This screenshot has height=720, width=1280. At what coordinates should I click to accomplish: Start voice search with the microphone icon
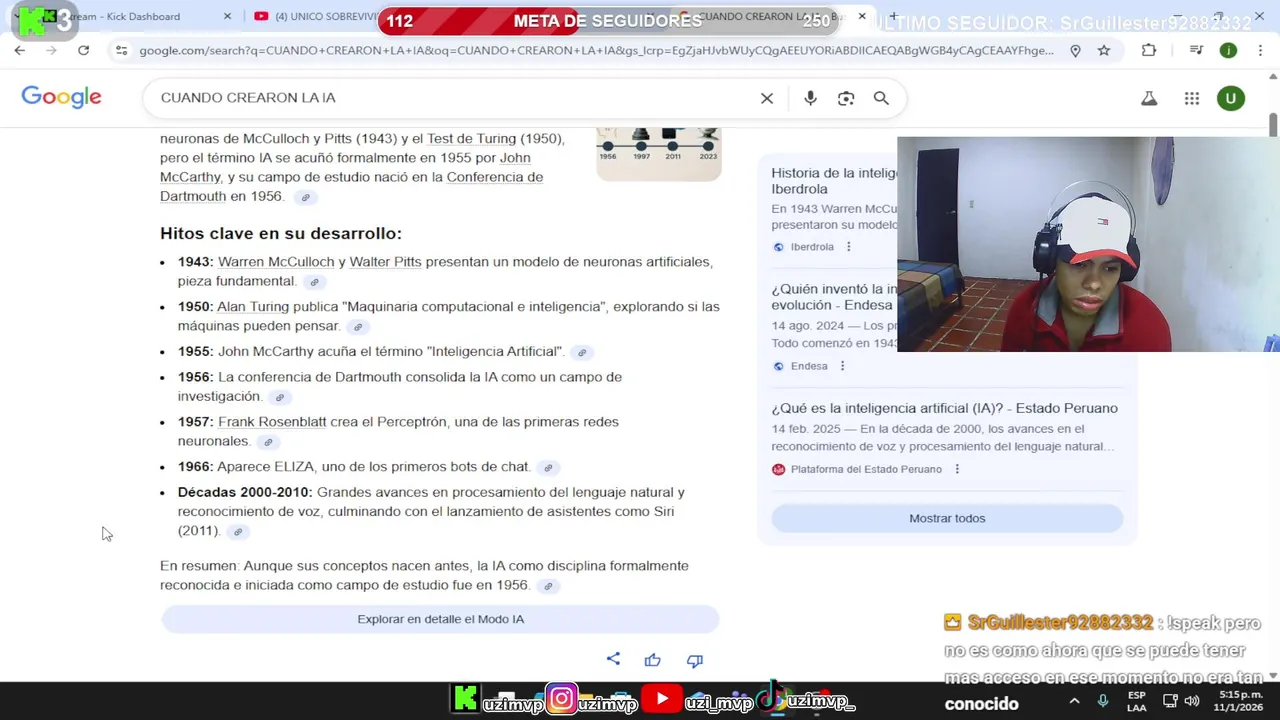(810, 98)
